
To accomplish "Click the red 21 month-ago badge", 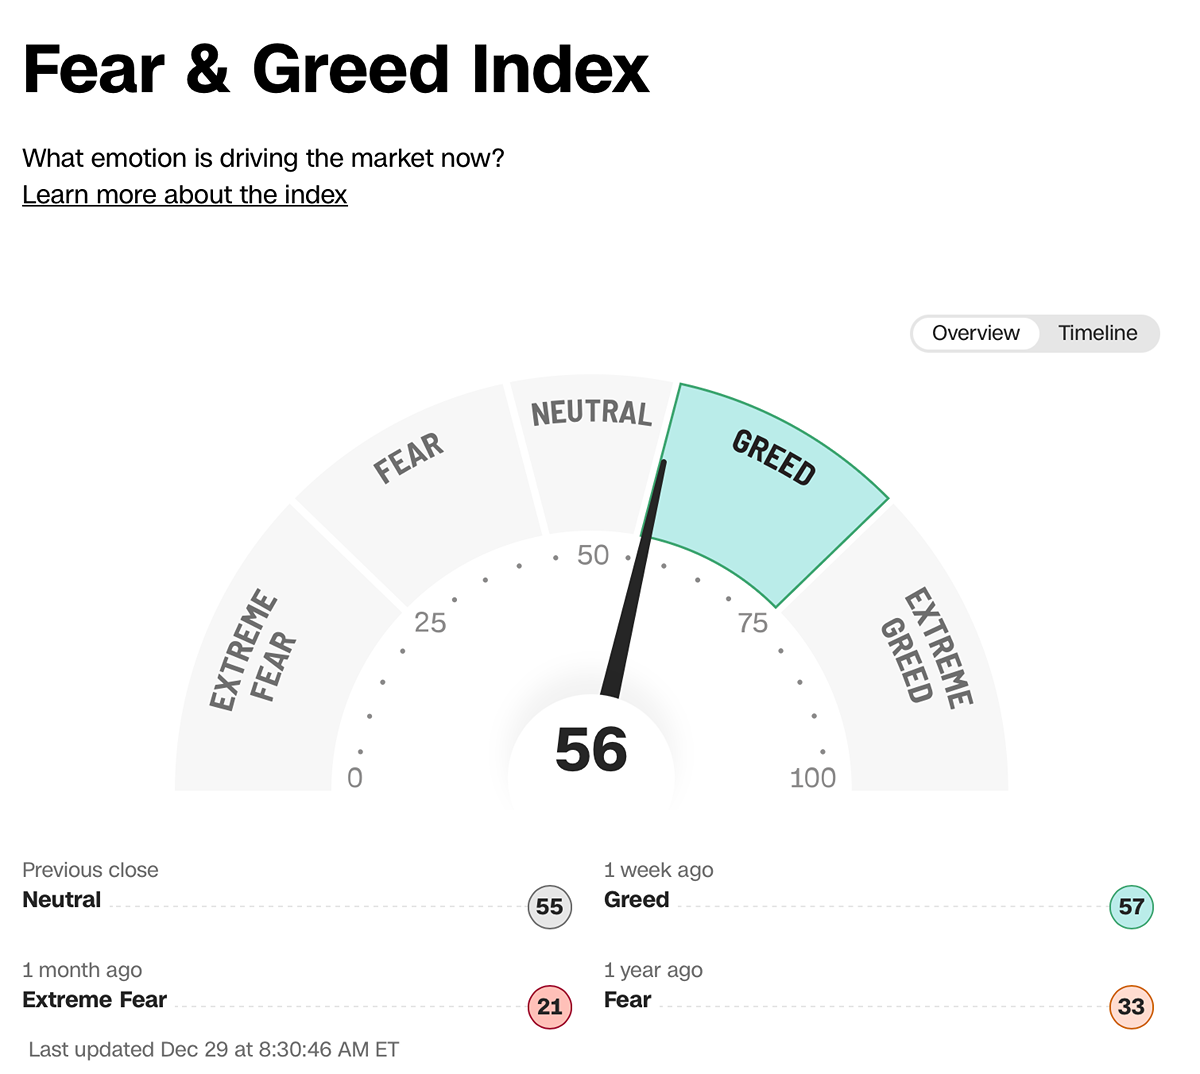I will click(549, 1006).
